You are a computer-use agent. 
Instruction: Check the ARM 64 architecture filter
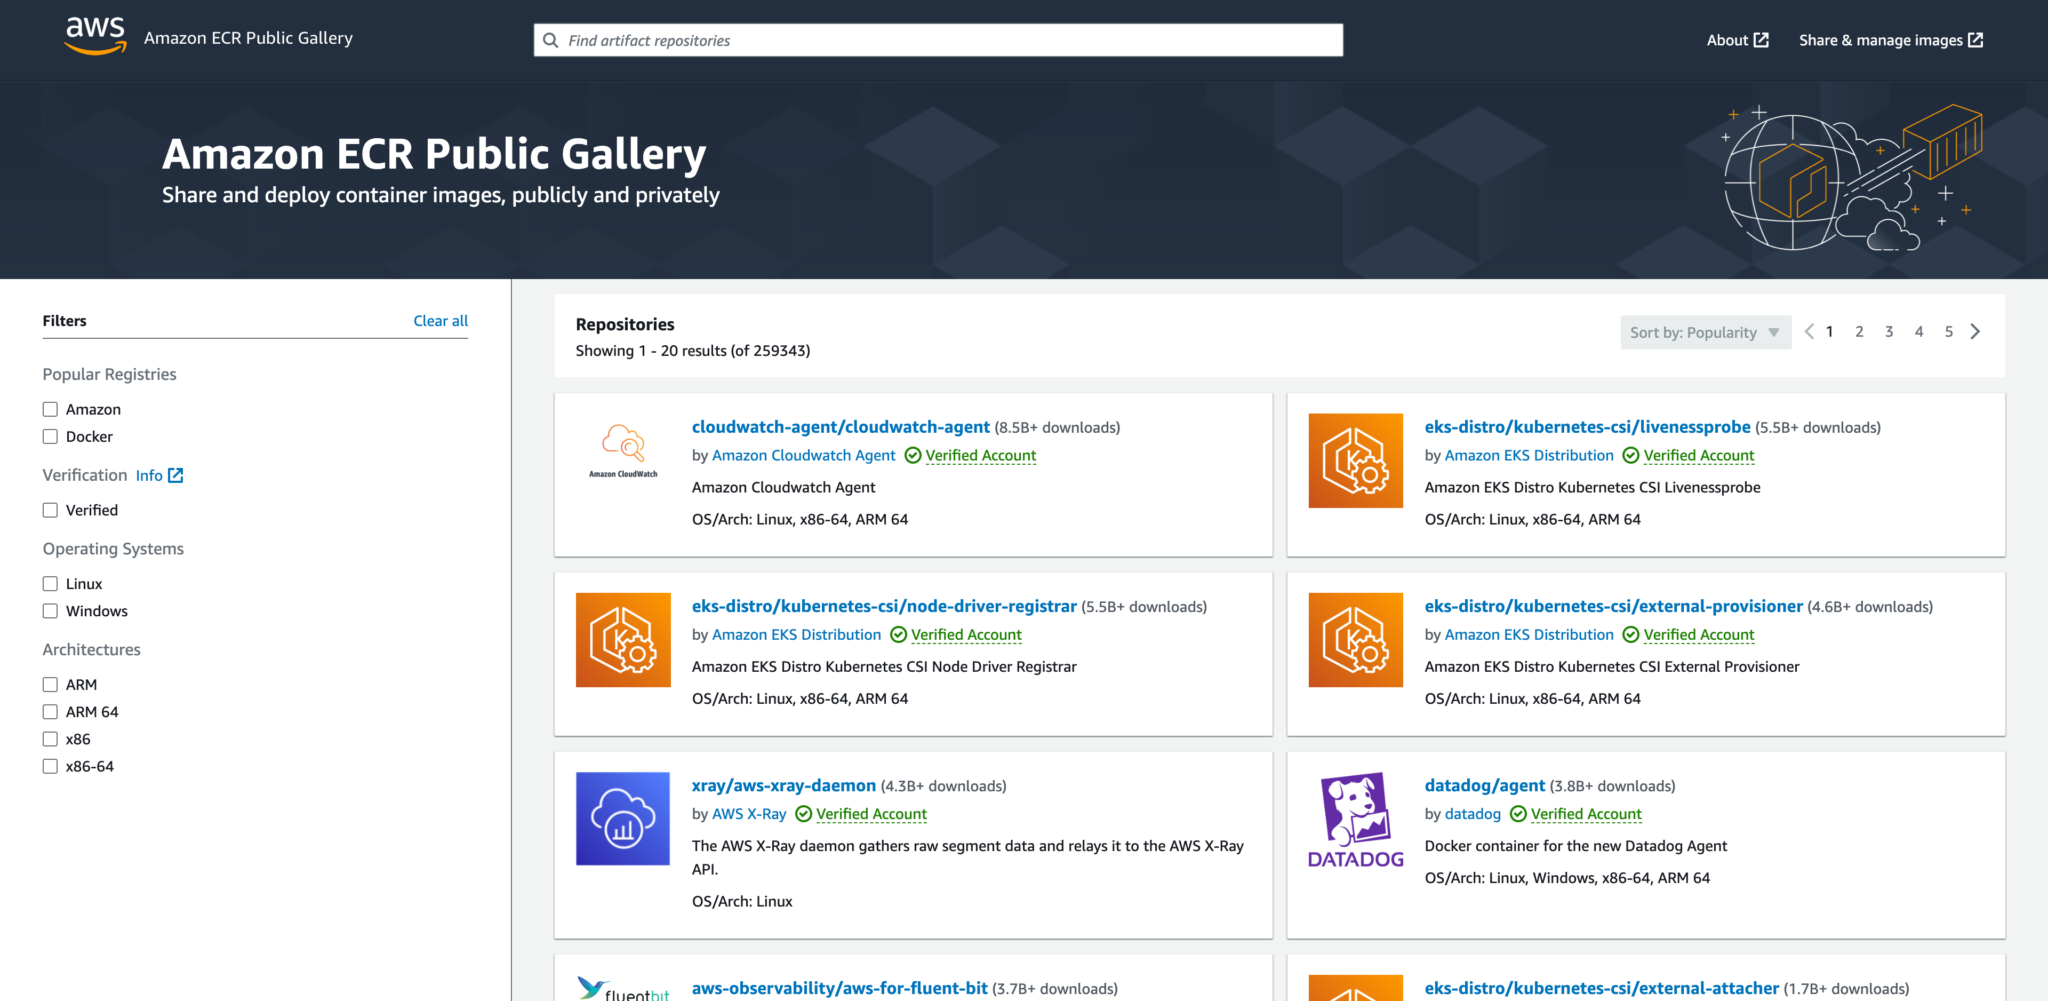click(50, 711)
